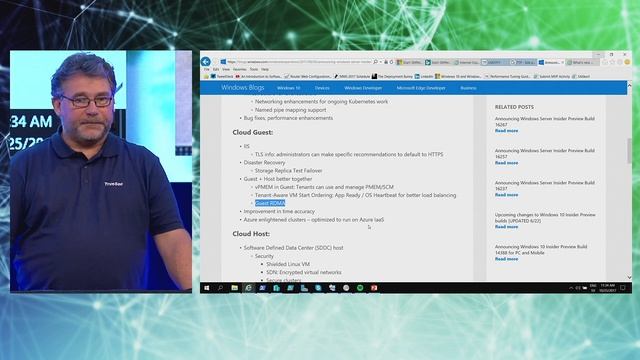Open Windows 10 nav item
The image size is (640, 360).
click(x=288, y=88)
